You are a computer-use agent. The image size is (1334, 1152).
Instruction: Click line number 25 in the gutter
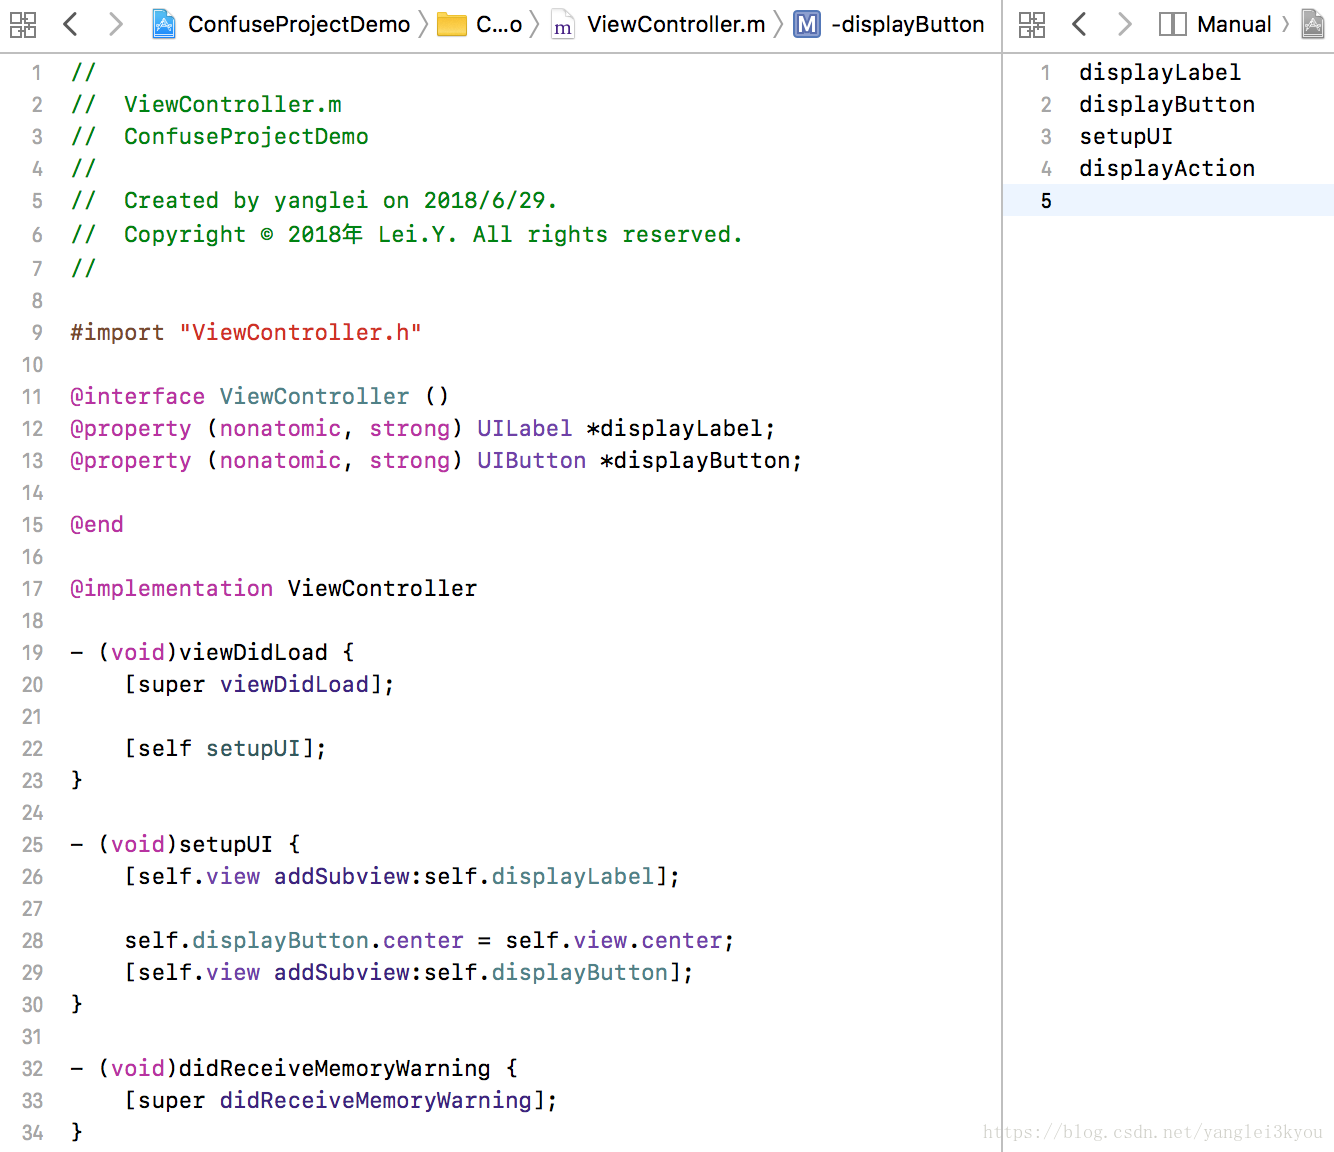click(x=33, y=844)
